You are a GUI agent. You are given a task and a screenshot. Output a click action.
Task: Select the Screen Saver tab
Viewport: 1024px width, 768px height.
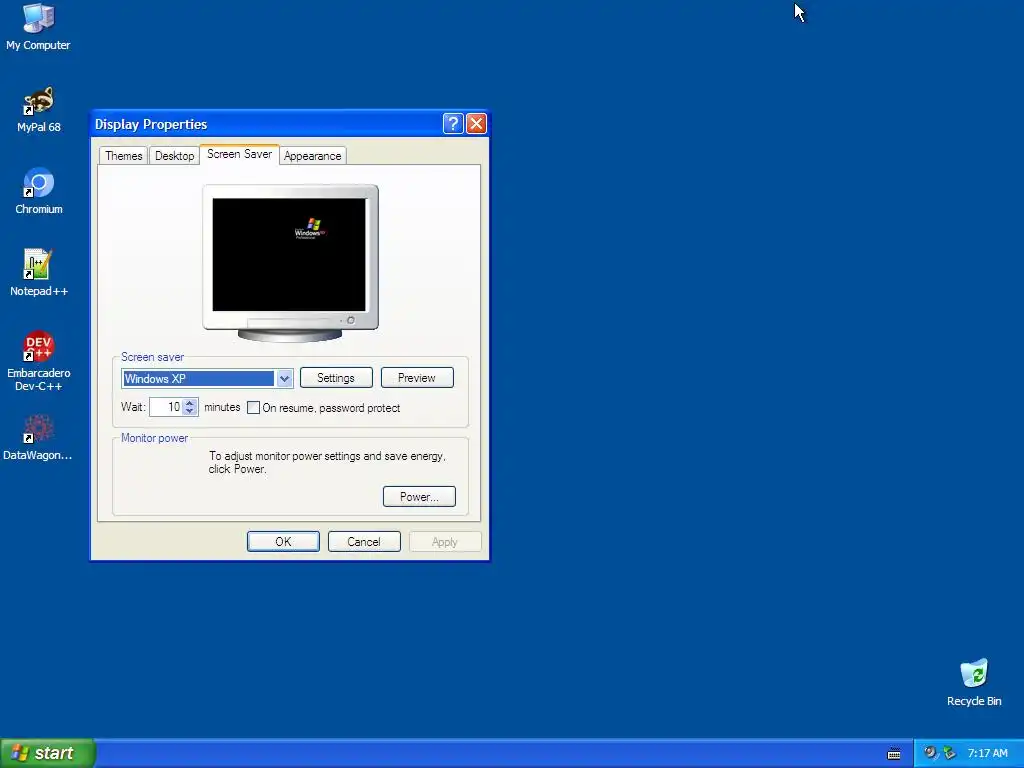tap(240, 154)
